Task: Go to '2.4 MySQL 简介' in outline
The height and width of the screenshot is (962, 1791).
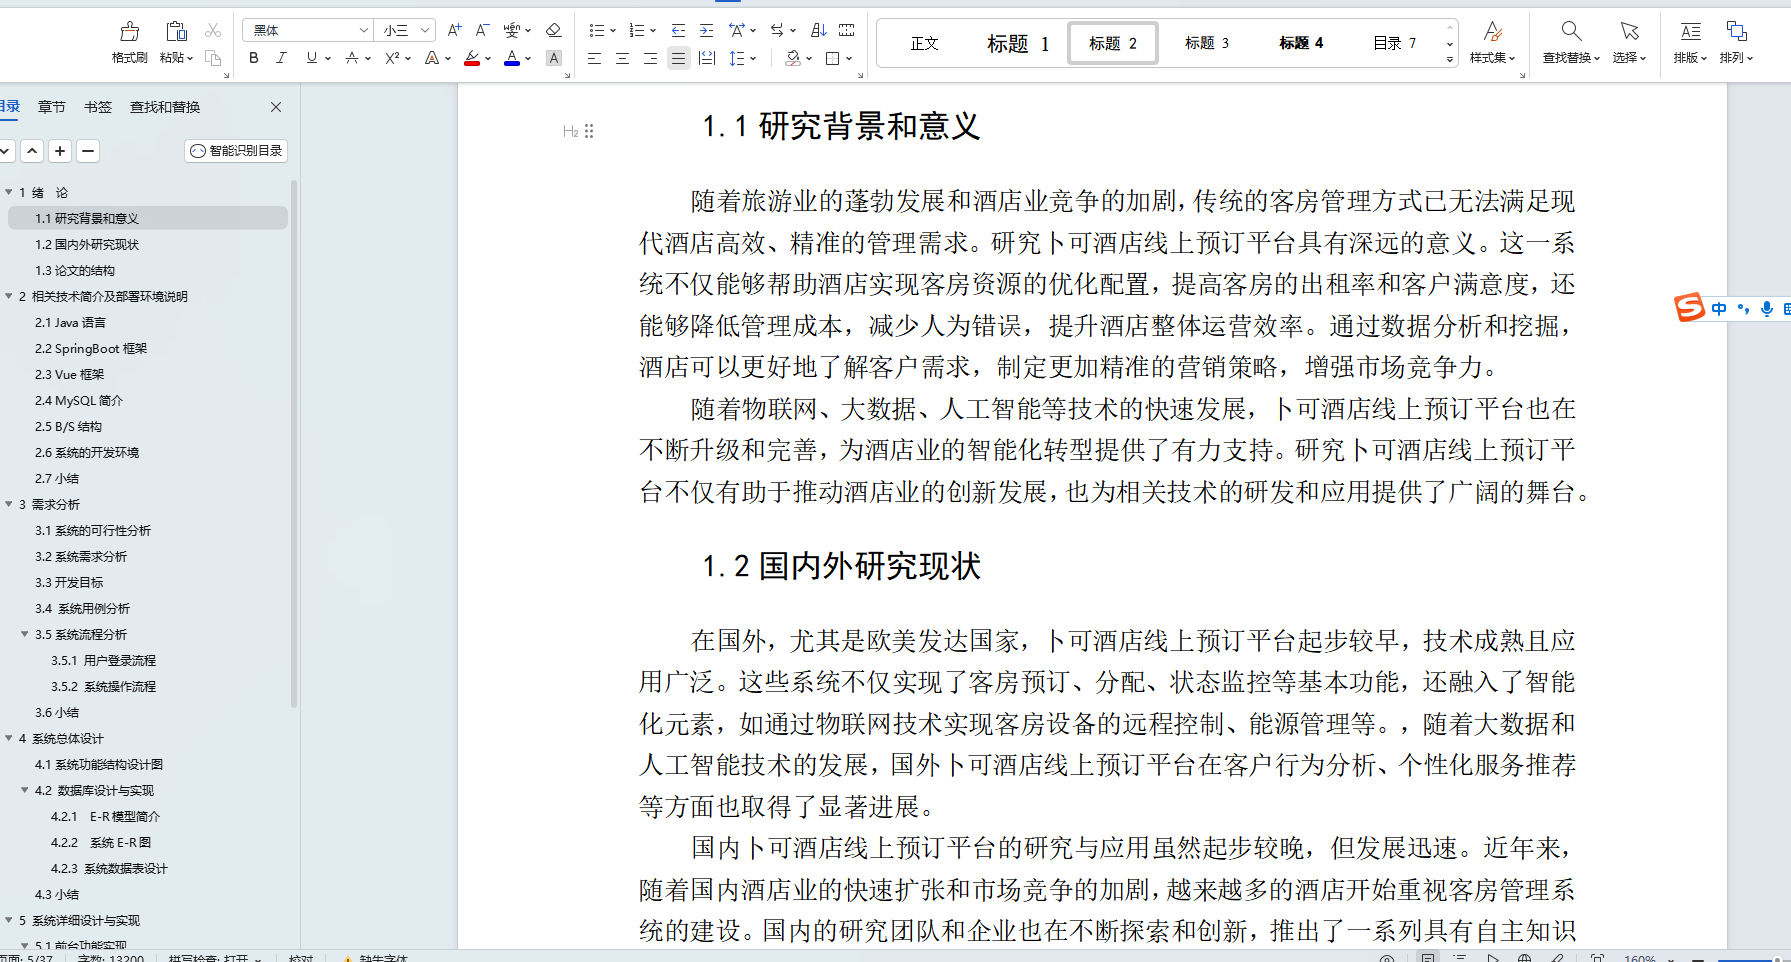Action: coord(79,400)
